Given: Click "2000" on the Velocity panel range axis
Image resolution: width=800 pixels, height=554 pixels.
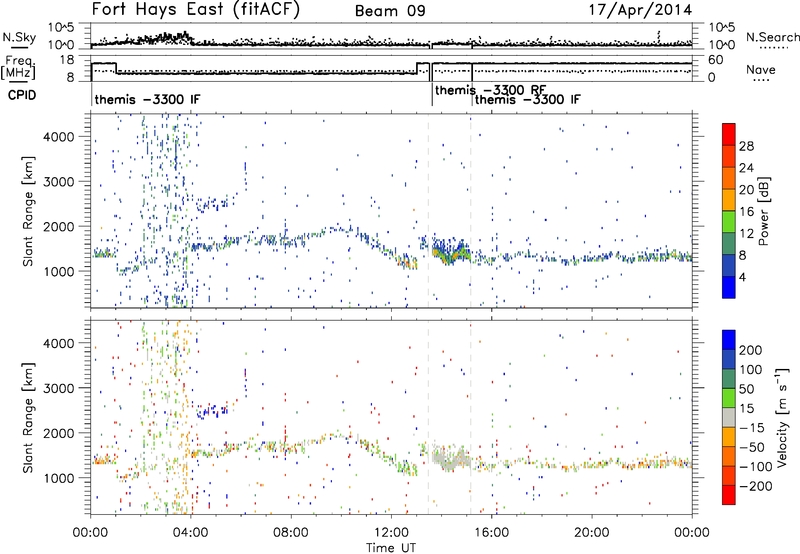Looking at the screenshot, I should click(x=59, y=434).
